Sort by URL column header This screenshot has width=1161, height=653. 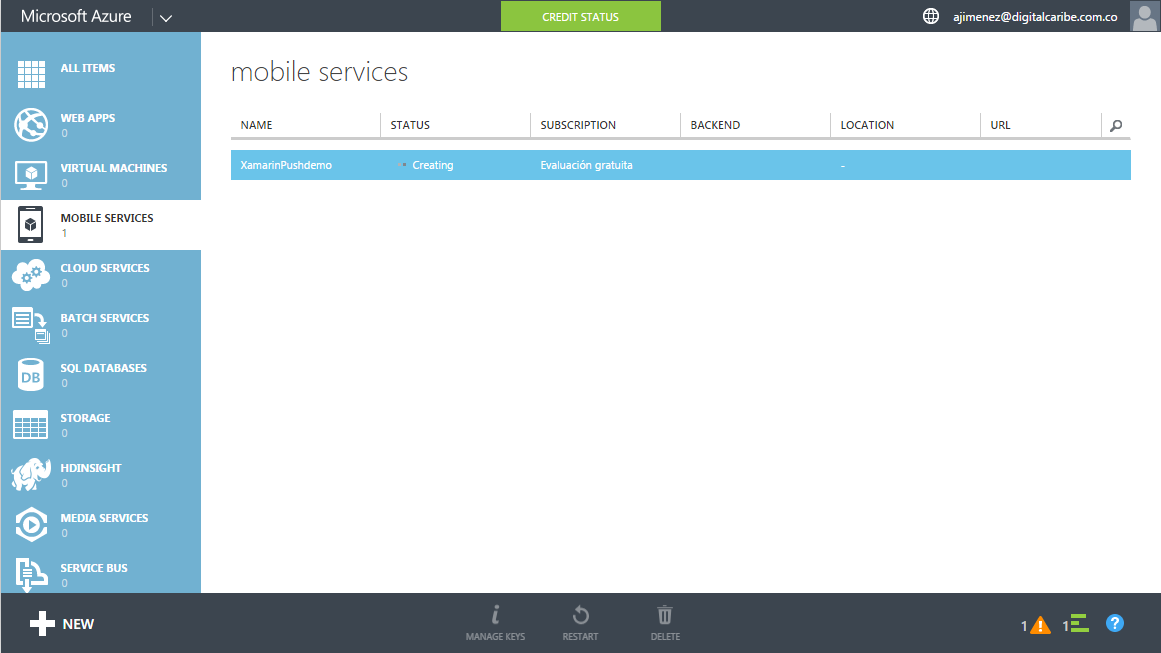pos(1000,125)
